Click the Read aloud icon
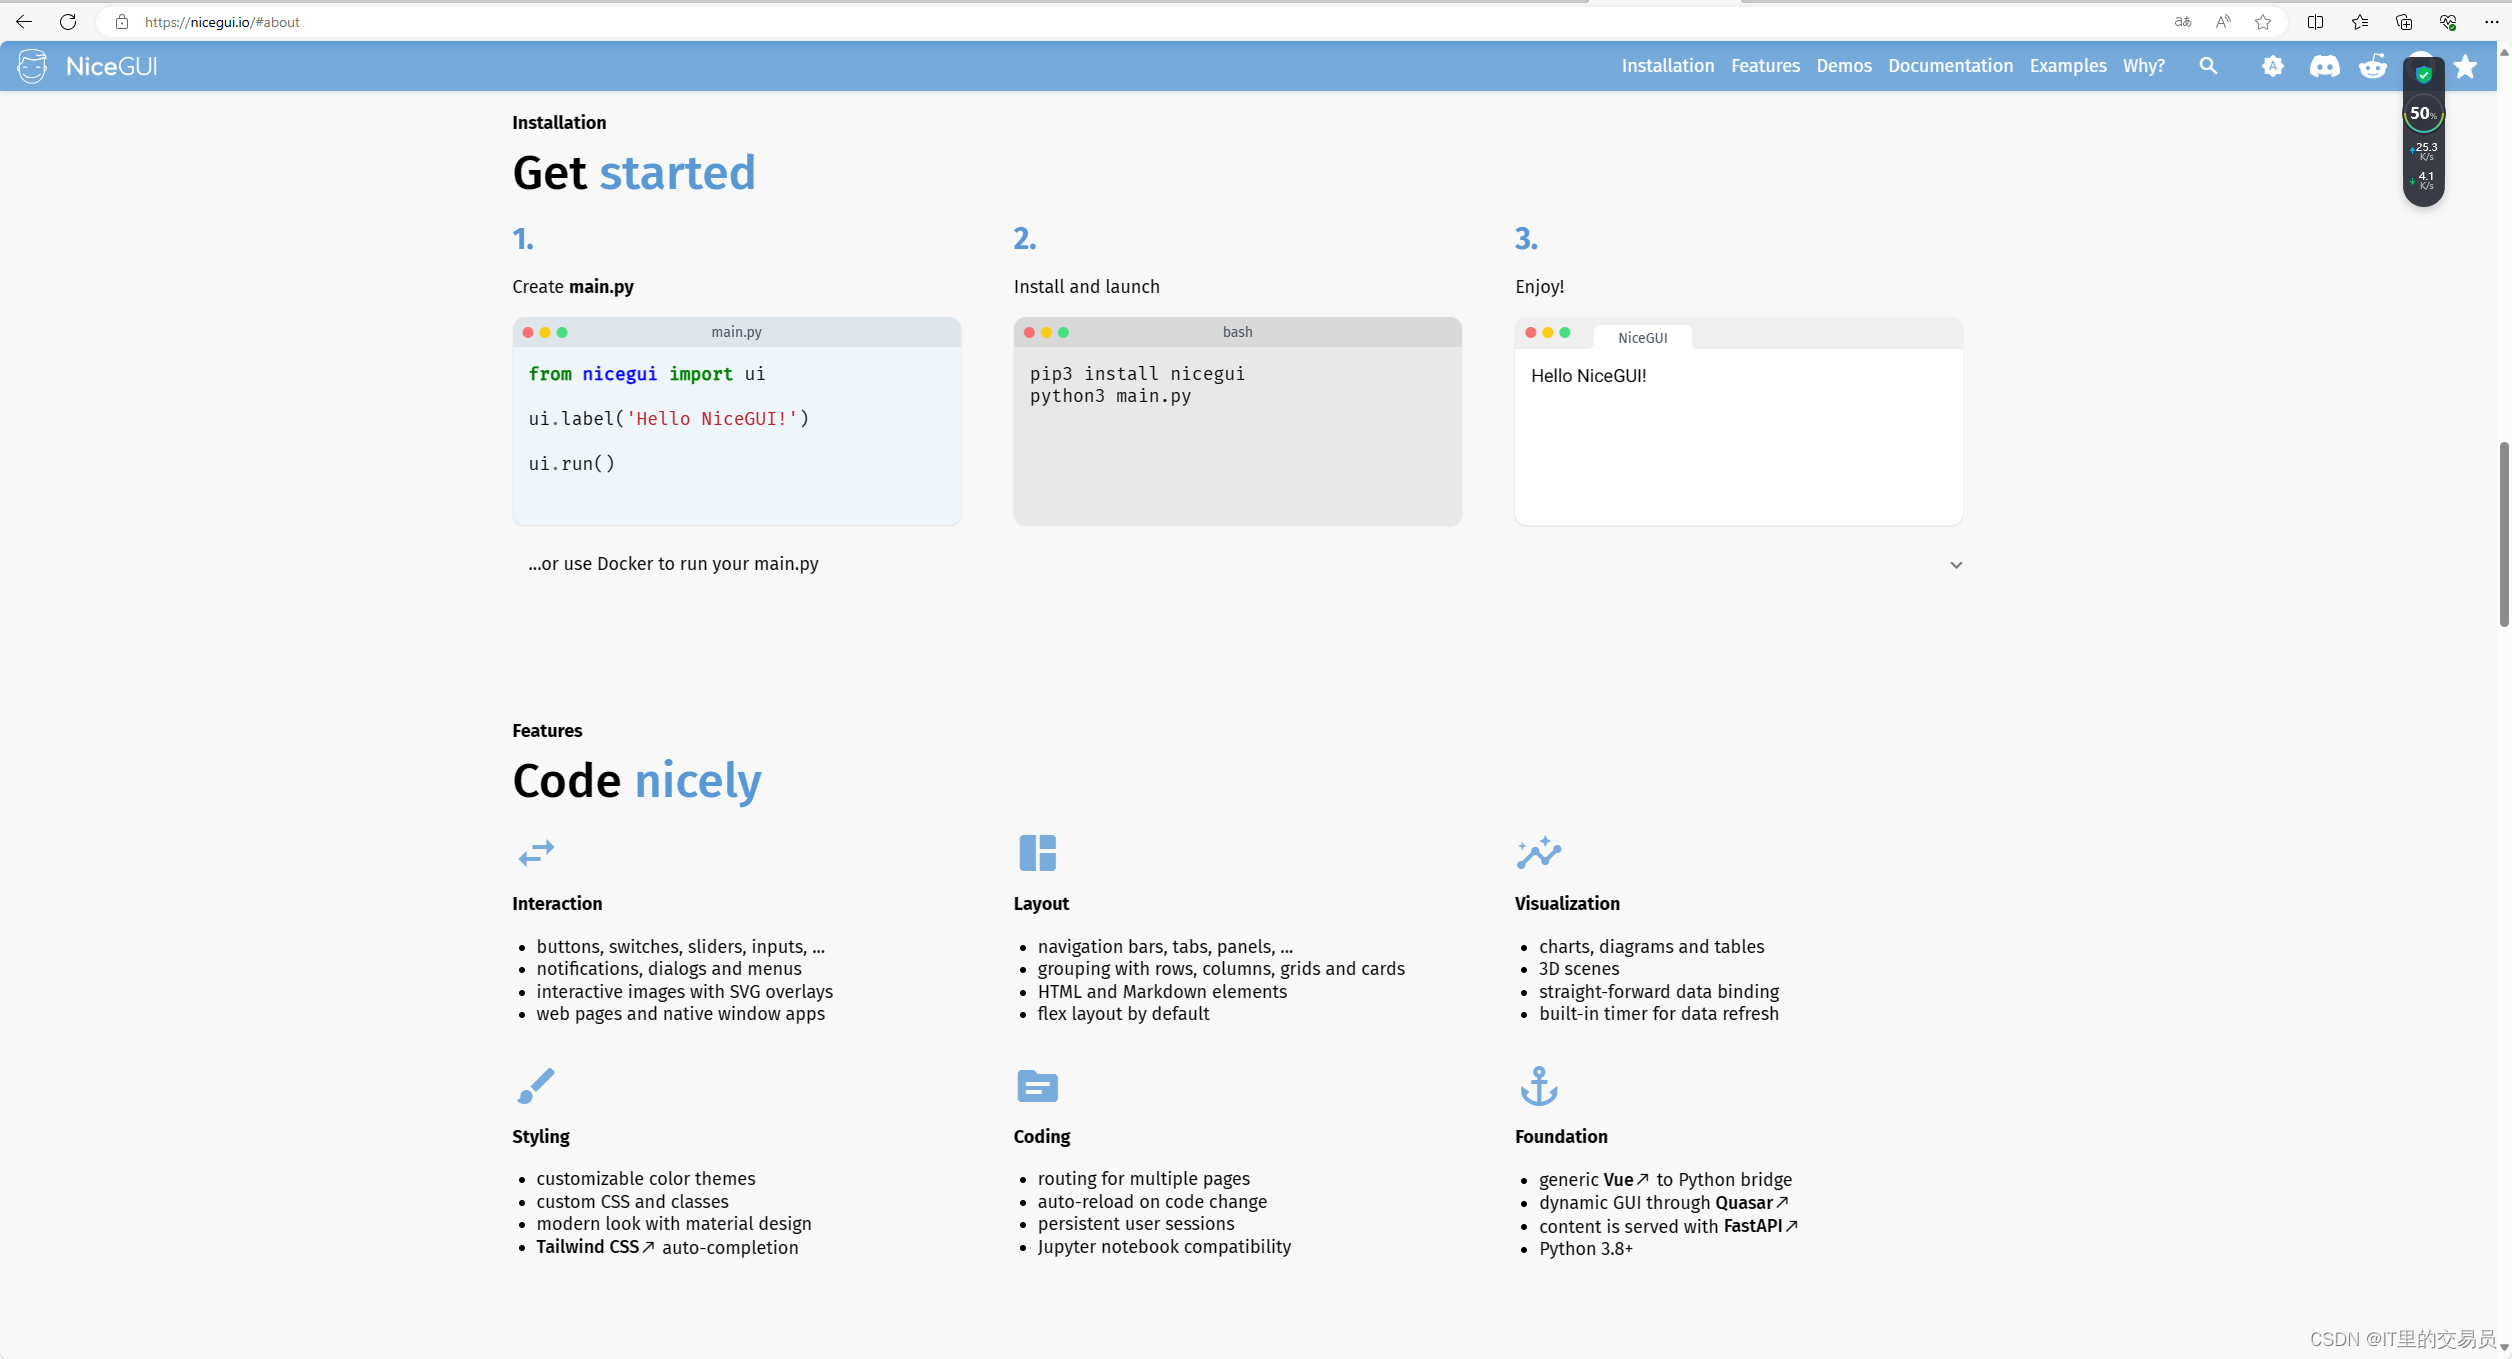Image resolution: width=2512 pixels, height=1359 pixels. click(2223, 22)
